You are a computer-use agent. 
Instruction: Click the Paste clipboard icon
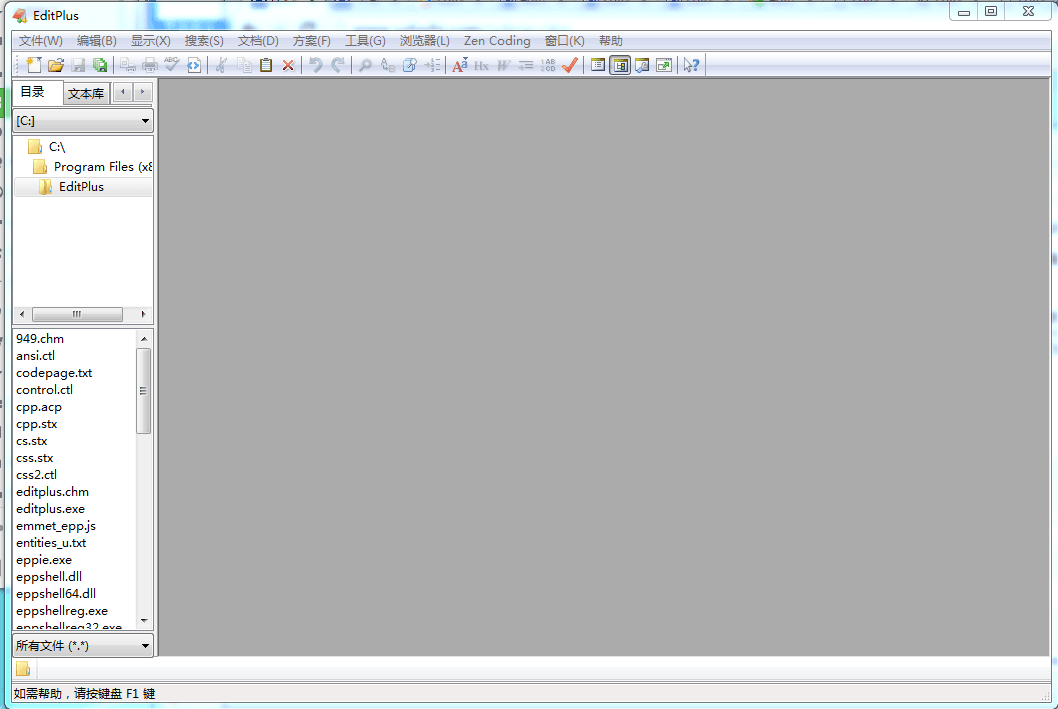[x=266, y=65]
